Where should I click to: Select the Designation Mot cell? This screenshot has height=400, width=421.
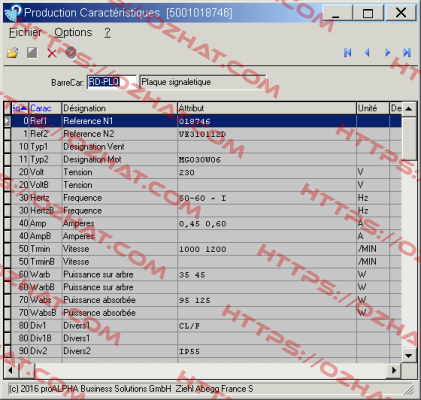pos(119,159)
